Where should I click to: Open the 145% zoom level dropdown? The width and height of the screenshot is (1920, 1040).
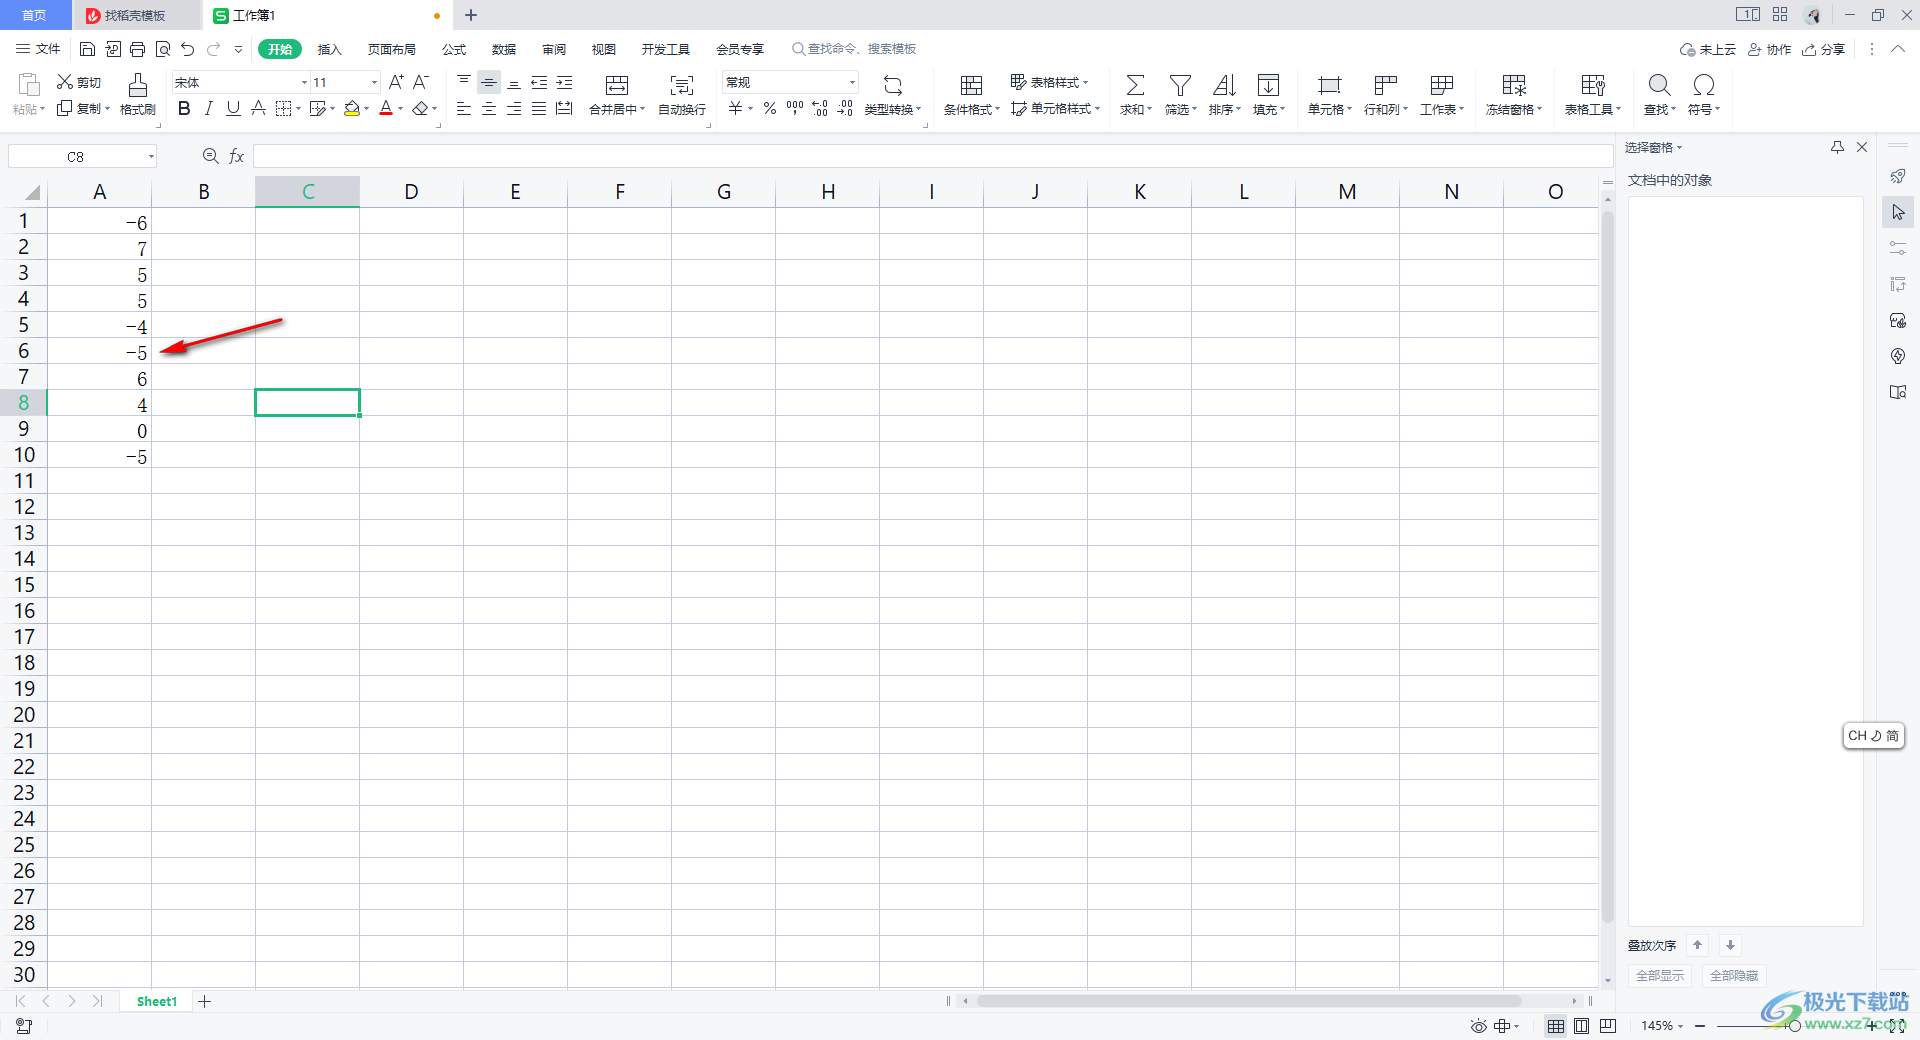click(1663, 1026)
